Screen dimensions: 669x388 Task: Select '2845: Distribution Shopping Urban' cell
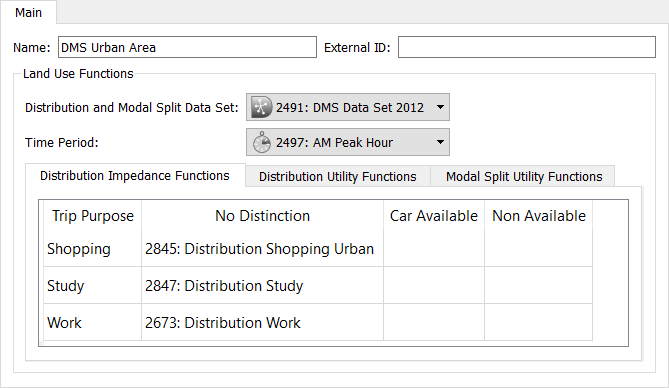point(262,249)
